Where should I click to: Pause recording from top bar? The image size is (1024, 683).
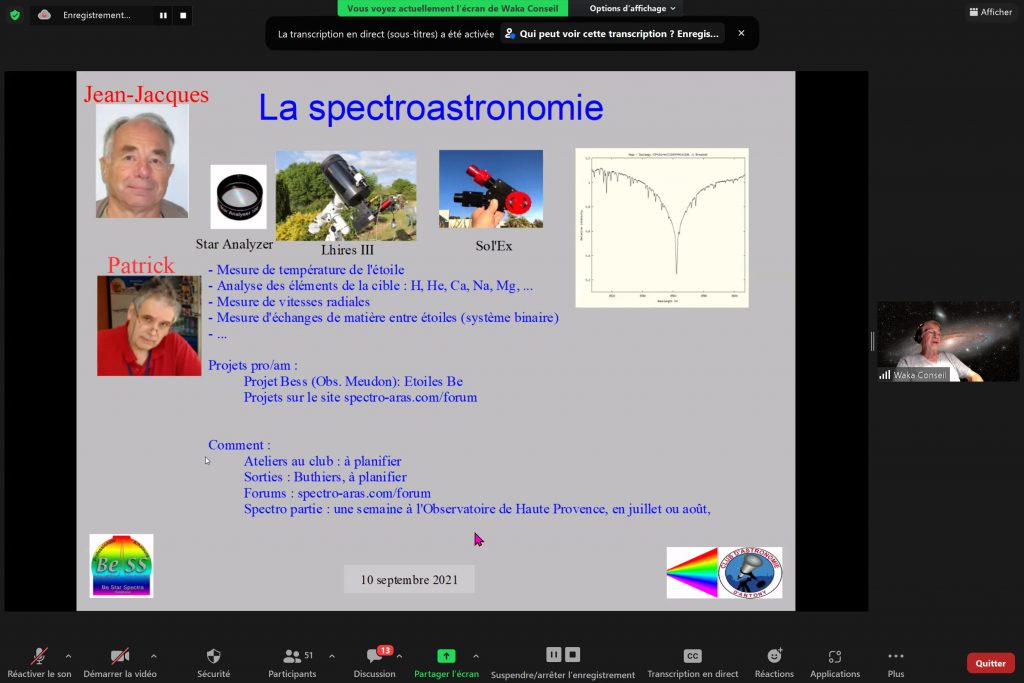(163, 15)
